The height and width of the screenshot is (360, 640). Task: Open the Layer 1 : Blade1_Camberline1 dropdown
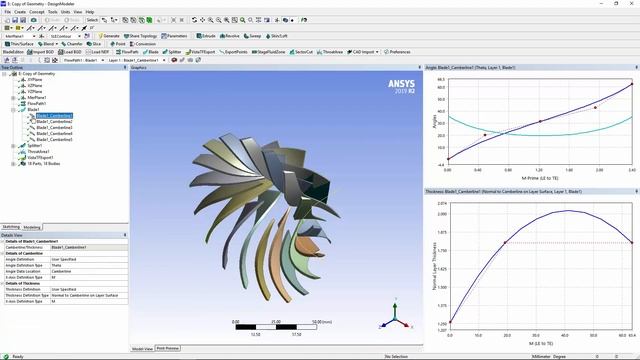[x=164, y=60]
